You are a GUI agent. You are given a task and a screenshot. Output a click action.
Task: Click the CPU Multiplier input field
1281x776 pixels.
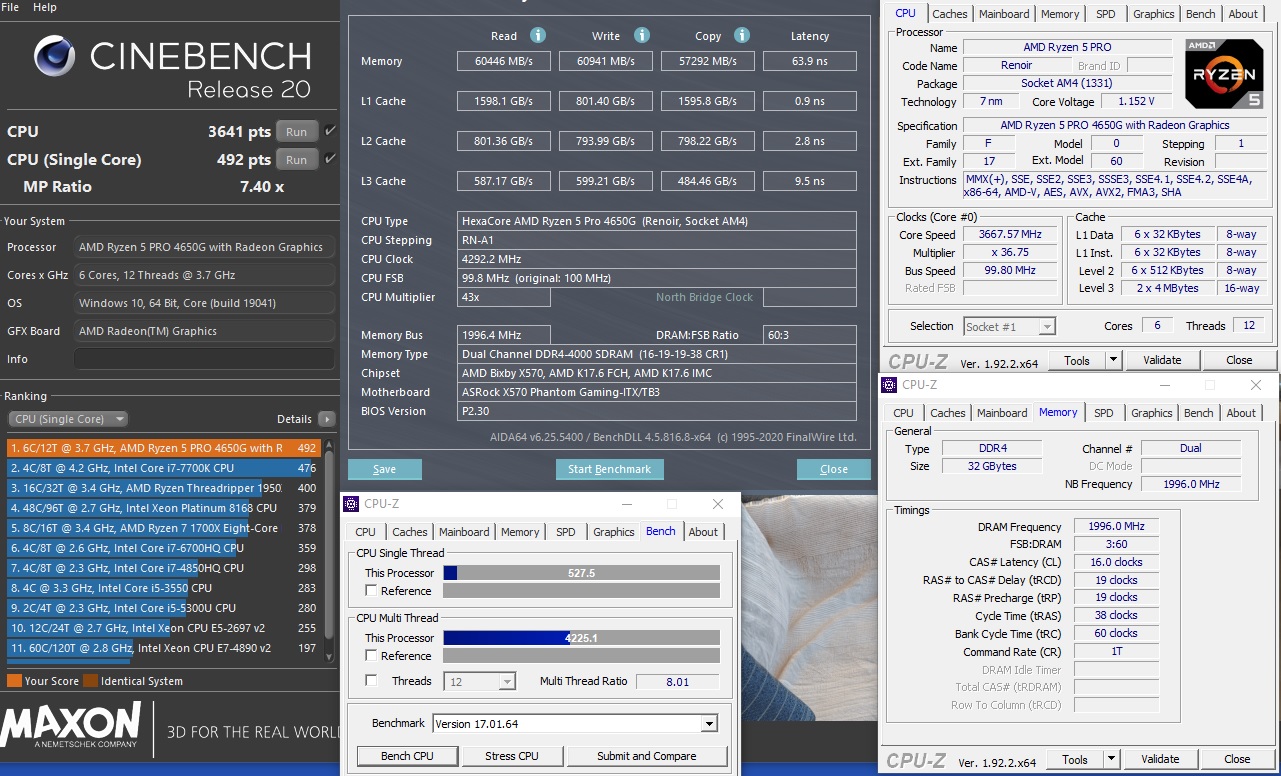click(x=504, y=297)
